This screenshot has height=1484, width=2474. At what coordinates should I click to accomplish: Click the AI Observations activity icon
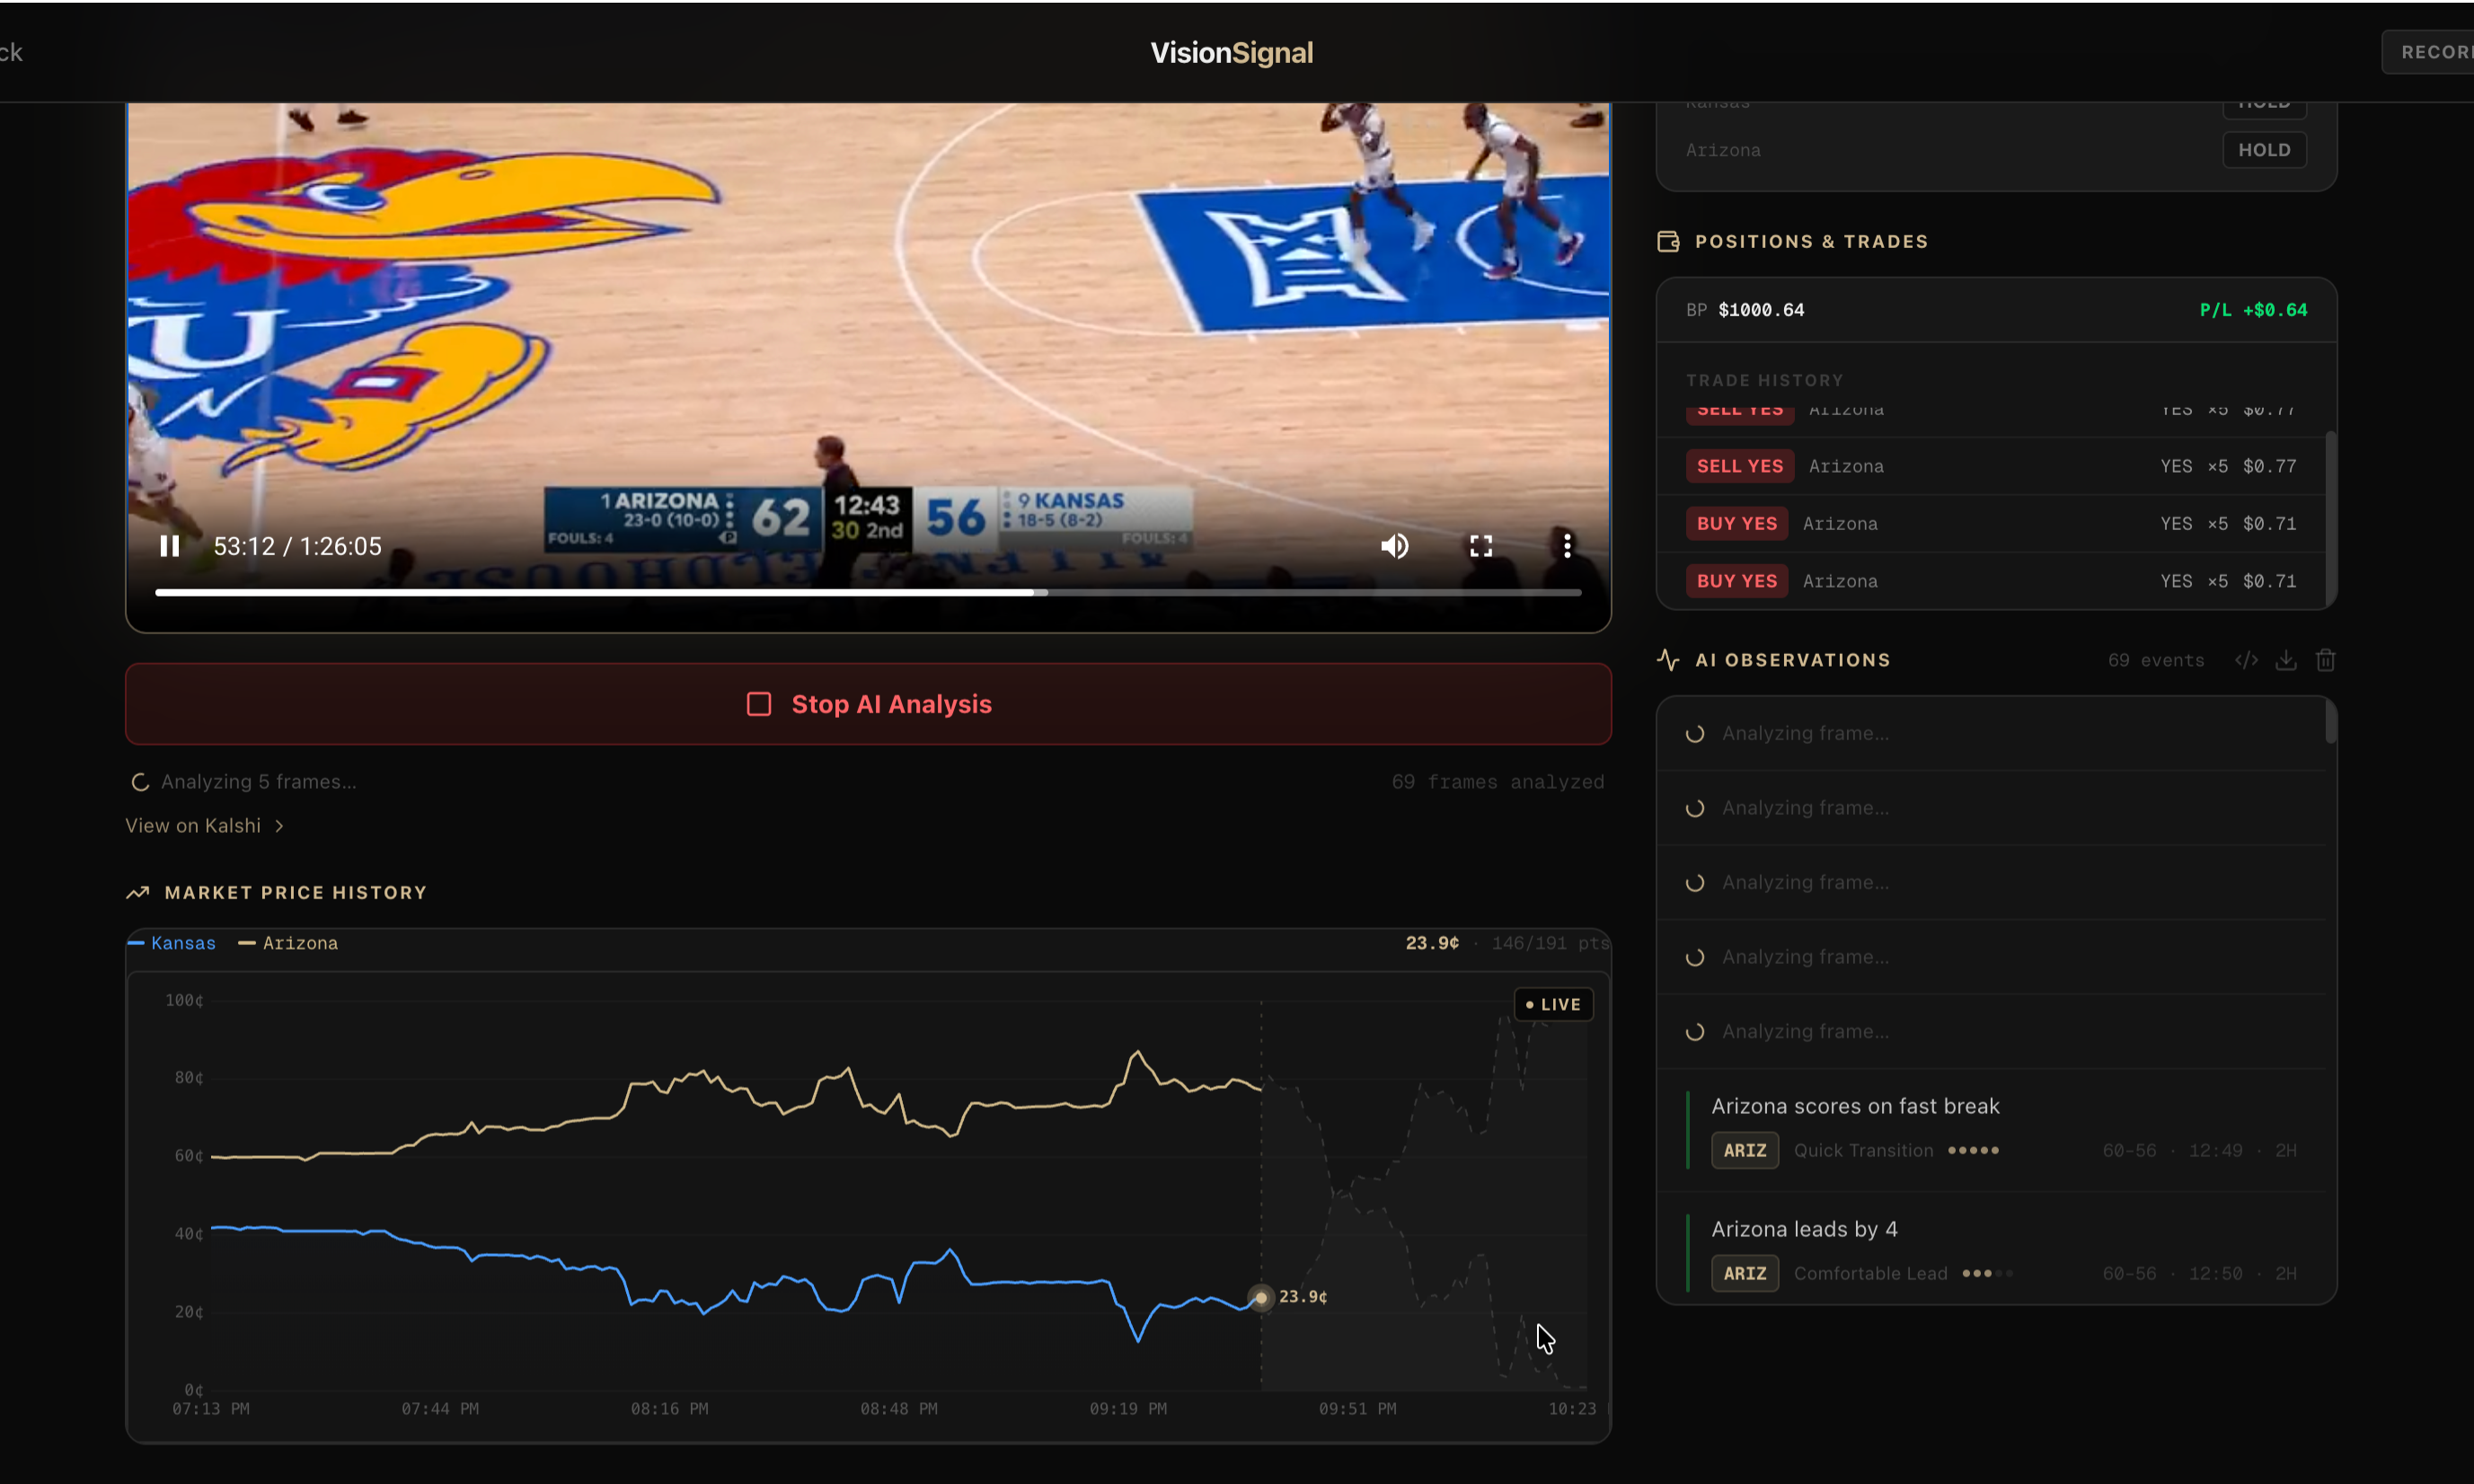tap(1668, 660)
